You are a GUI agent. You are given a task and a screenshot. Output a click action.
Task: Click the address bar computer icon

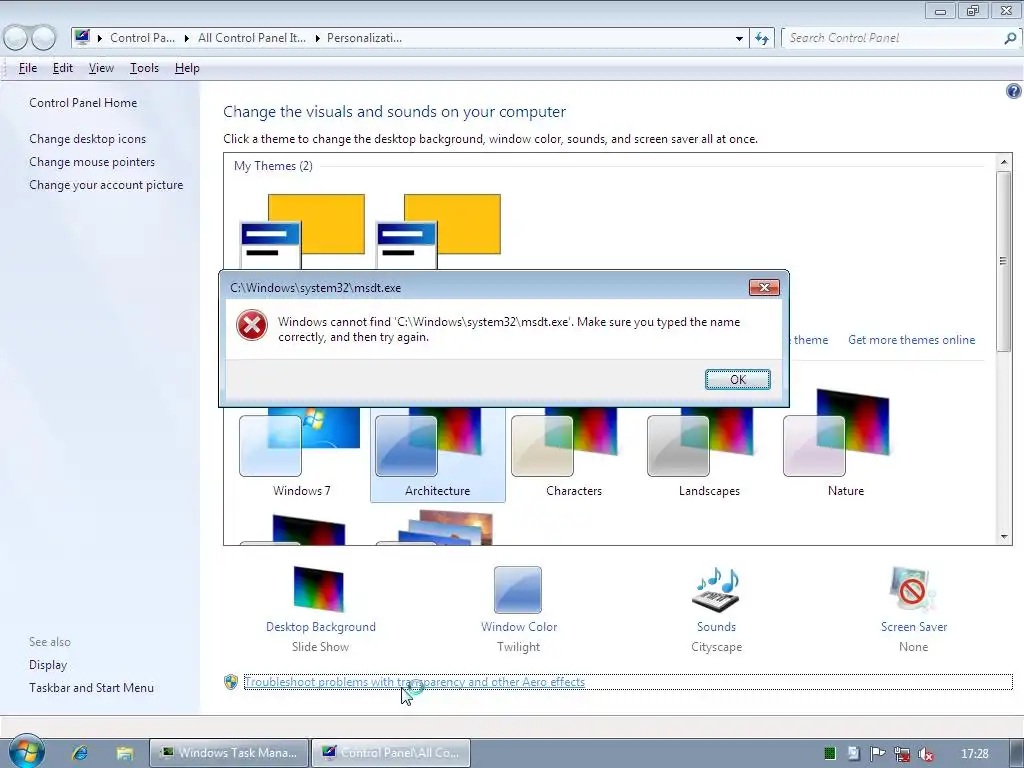pyautogui.click(x=82, y=37)
